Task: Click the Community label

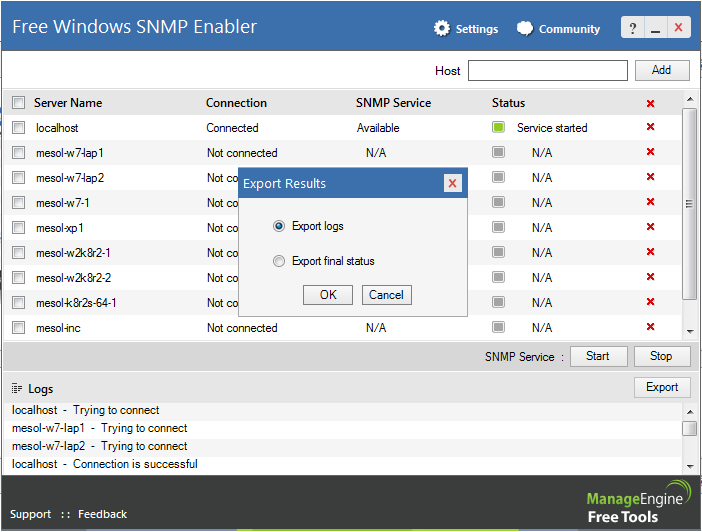Action: coord(569,29)
